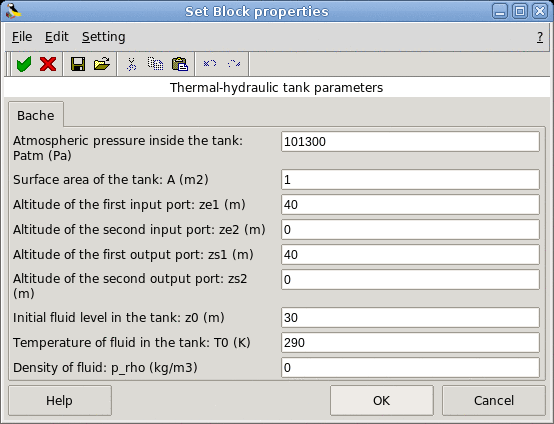Click the Cancel button

click(x=494, y=400)
